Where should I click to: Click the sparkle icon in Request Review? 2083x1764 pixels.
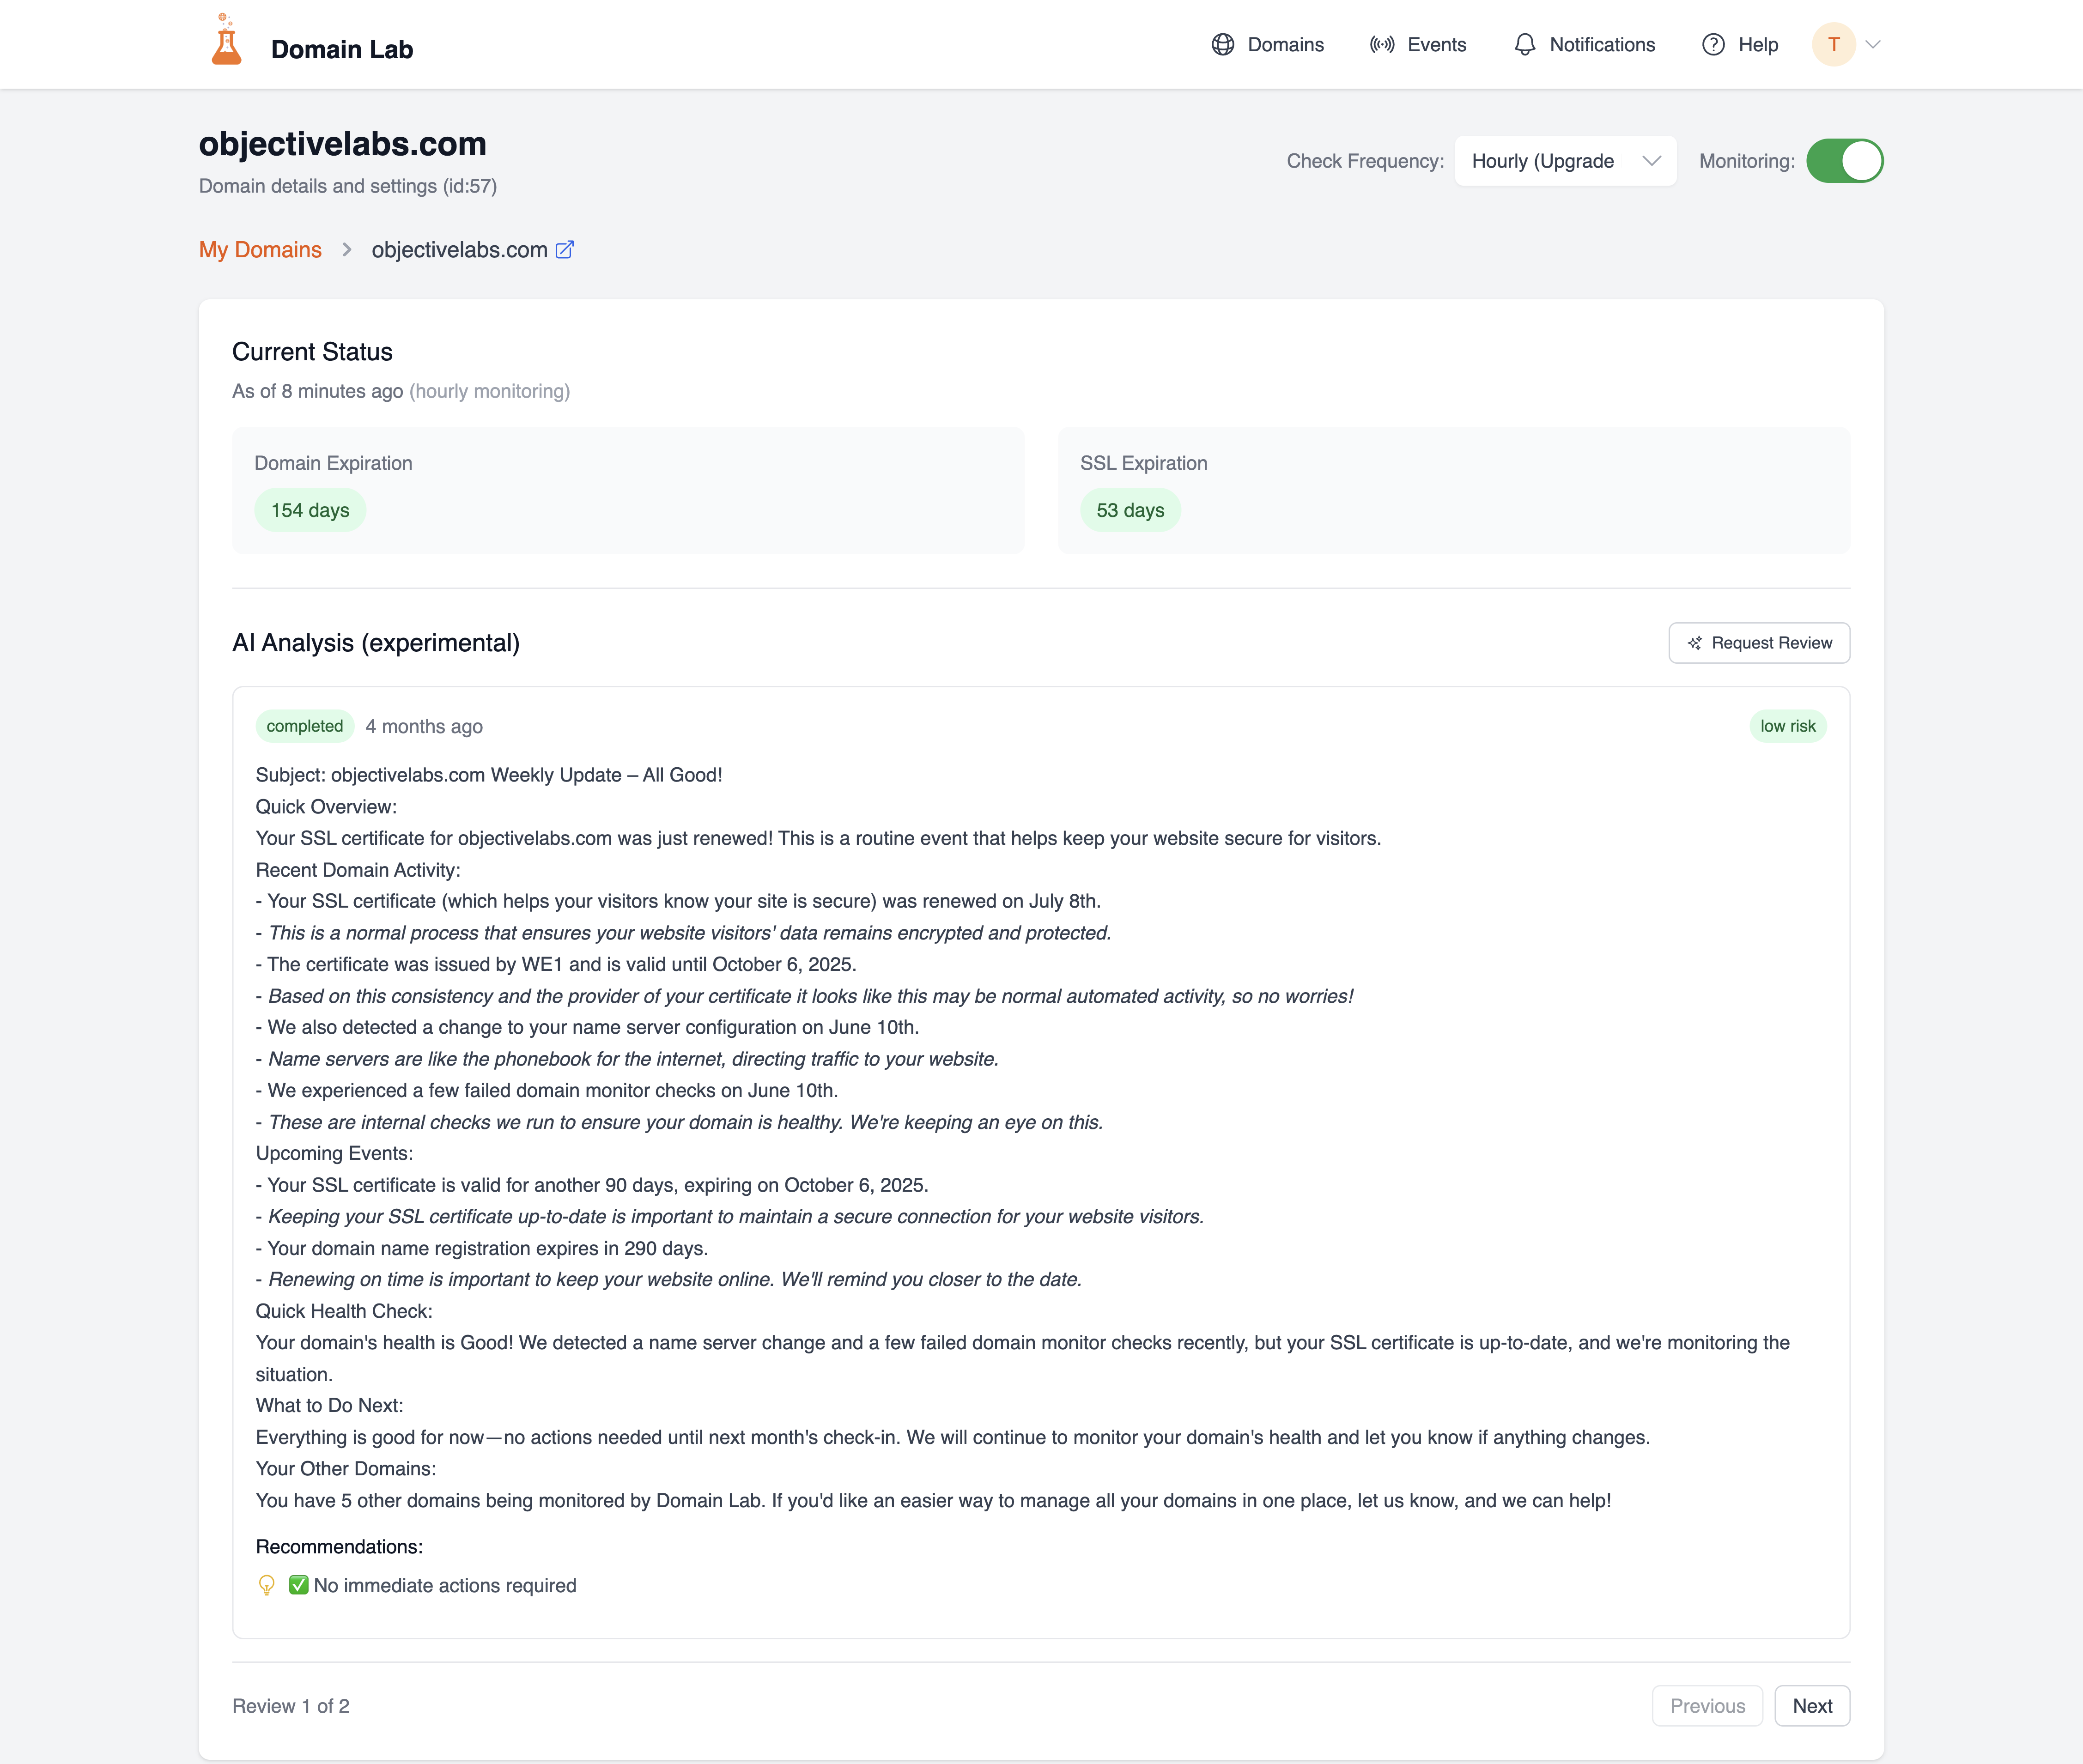pyautogui.click(x=1695, y=643)
